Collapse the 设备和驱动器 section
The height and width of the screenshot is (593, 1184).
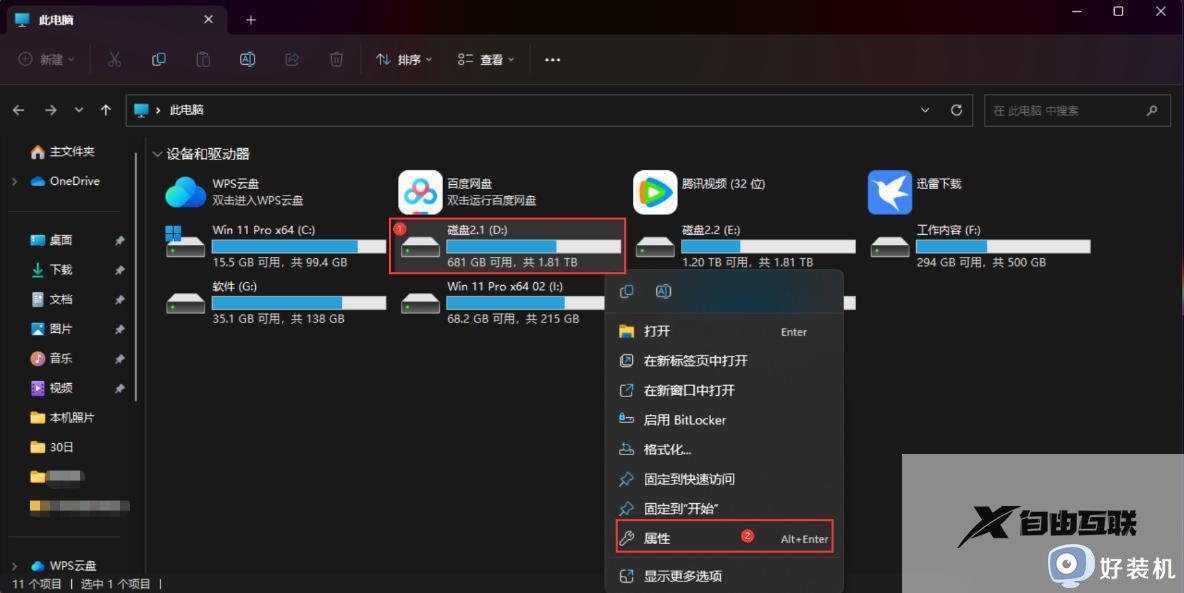tap(157, 154)
